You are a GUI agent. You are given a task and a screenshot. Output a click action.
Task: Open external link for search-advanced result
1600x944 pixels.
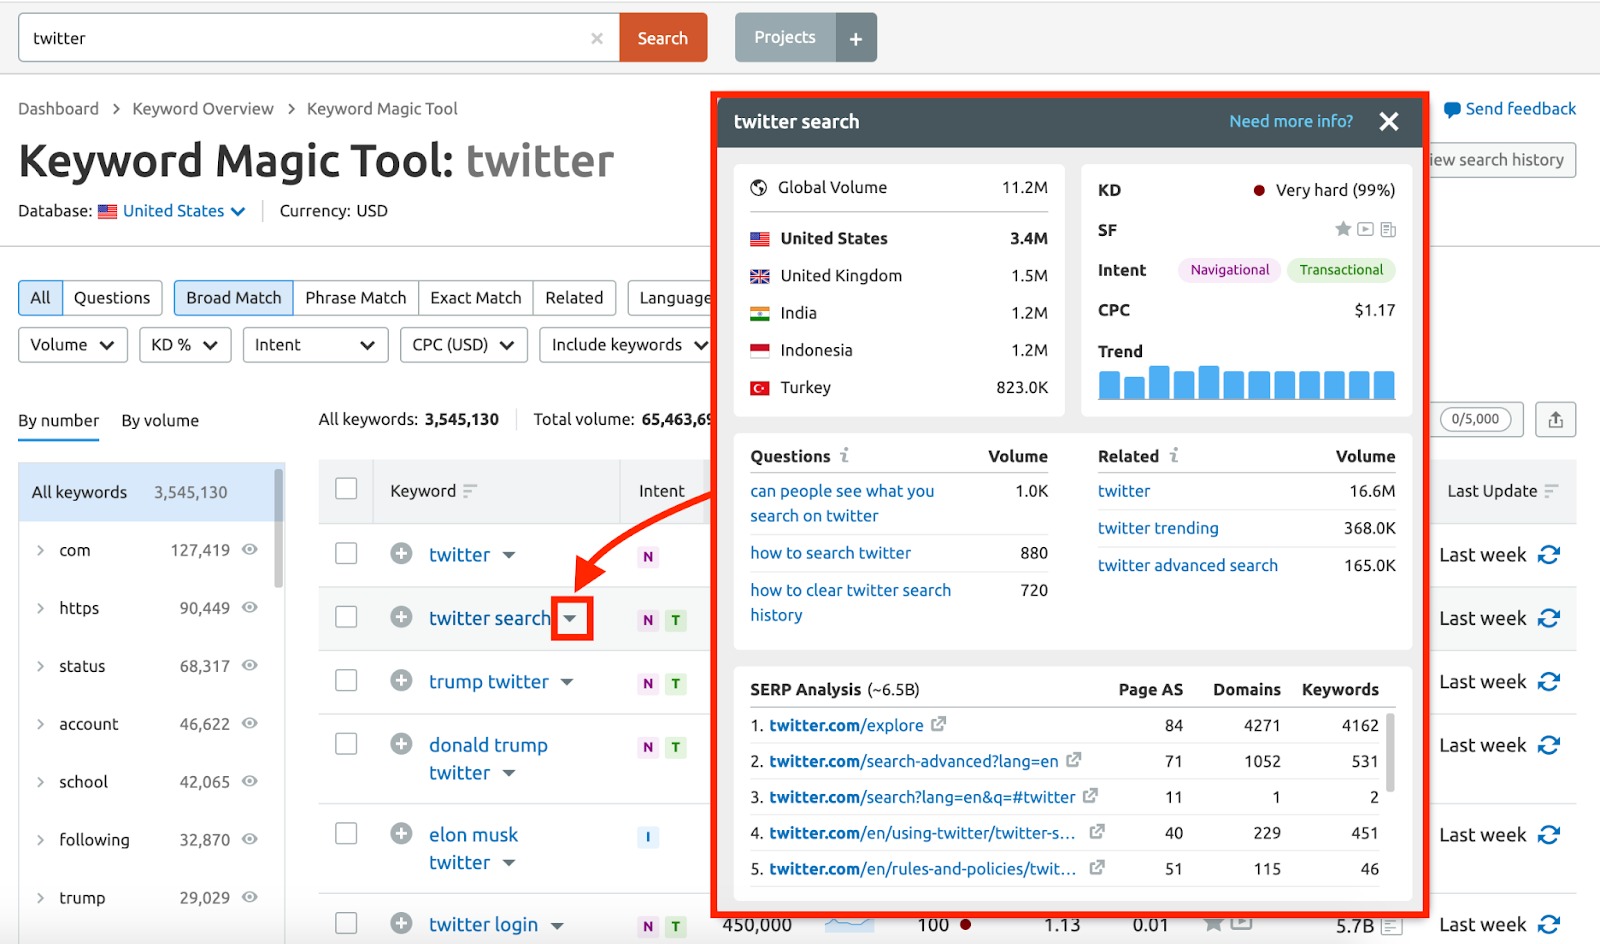click(x=1073, y=760)
